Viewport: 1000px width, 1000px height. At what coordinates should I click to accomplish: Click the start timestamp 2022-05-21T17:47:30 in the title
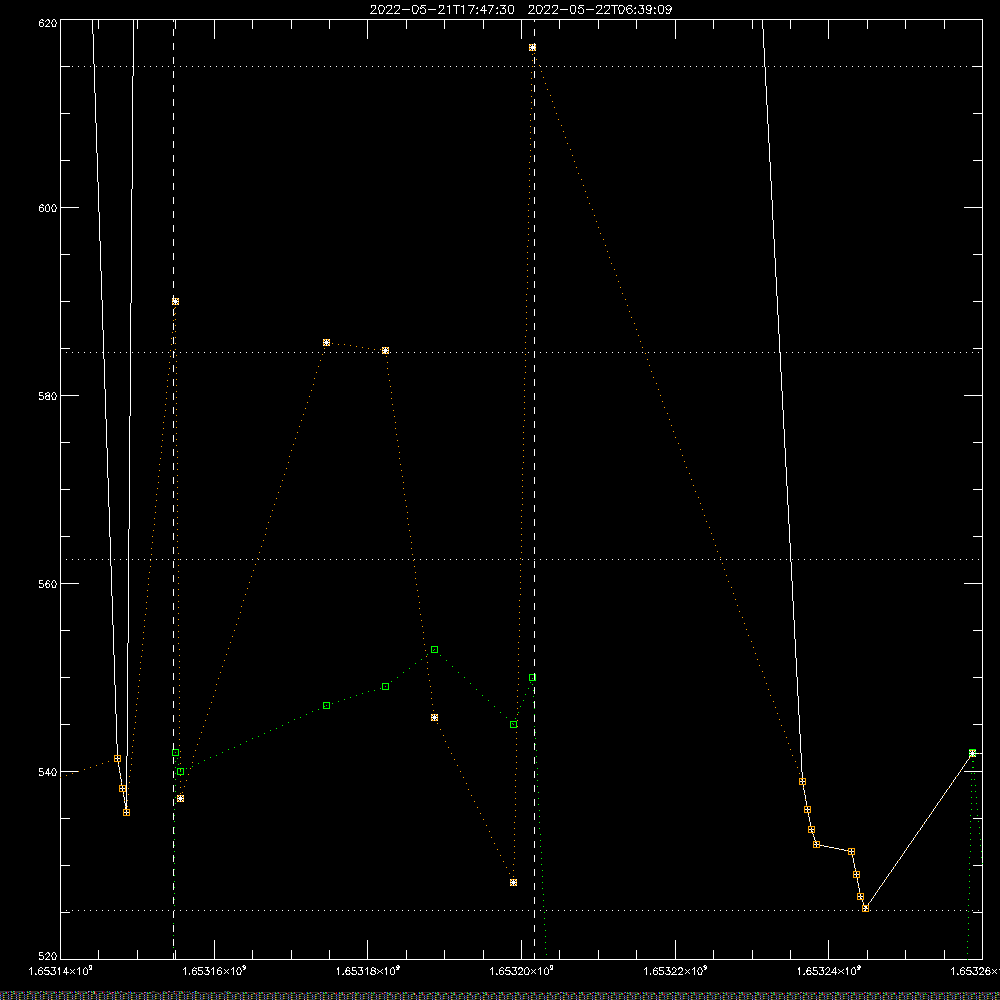(442, 10)
